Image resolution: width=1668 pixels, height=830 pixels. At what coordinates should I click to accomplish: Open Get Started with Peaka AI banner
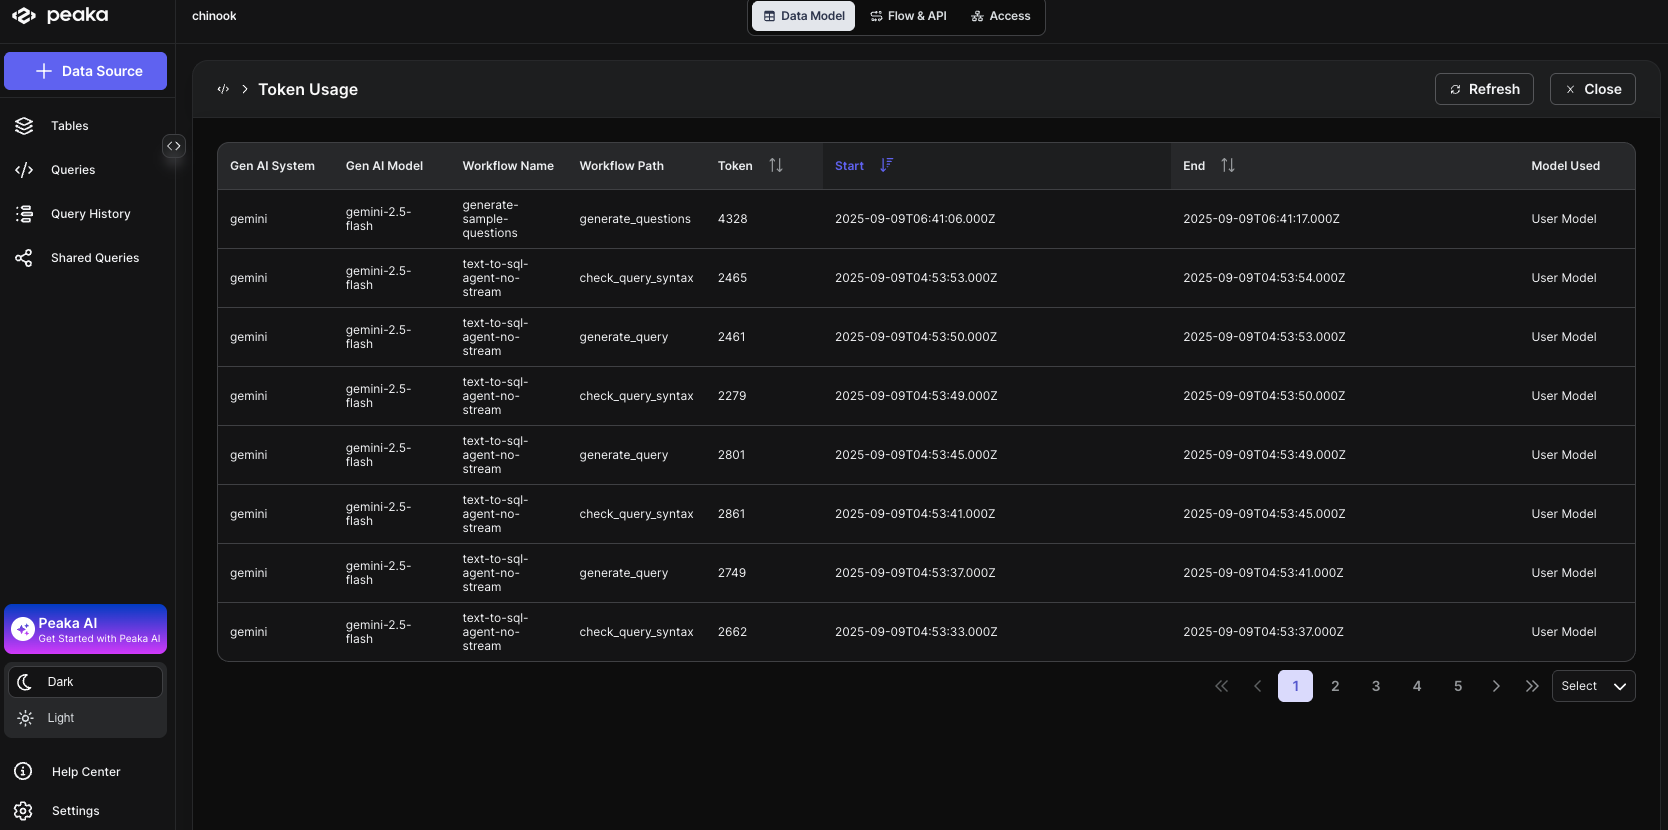tap(85, 629)
